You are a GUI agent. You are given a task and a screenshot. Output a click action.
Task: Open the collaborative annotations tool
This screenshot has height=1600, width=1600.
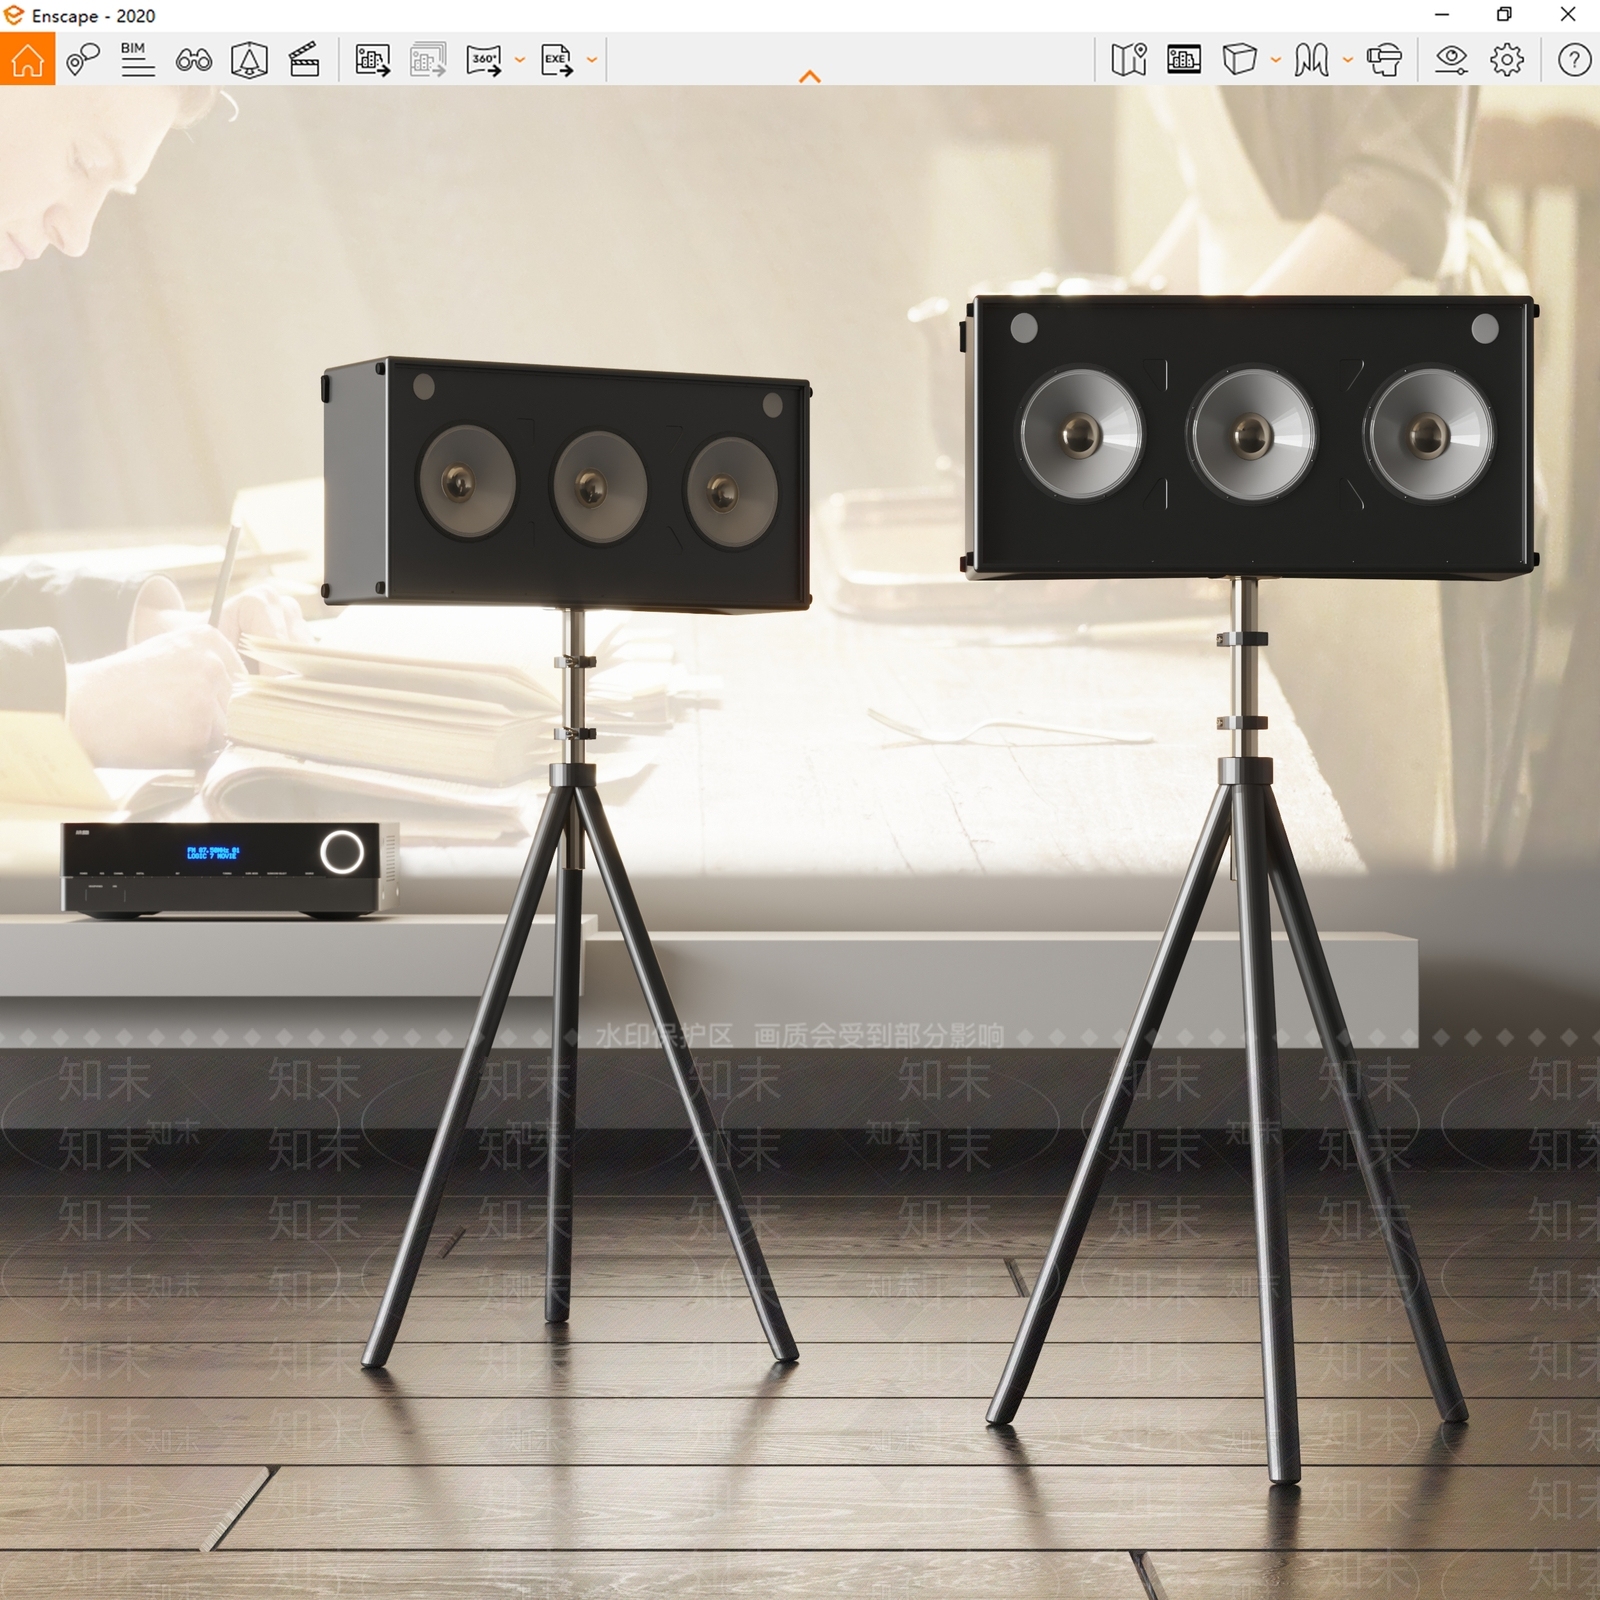pyautogui.click(x=83, y=60)
